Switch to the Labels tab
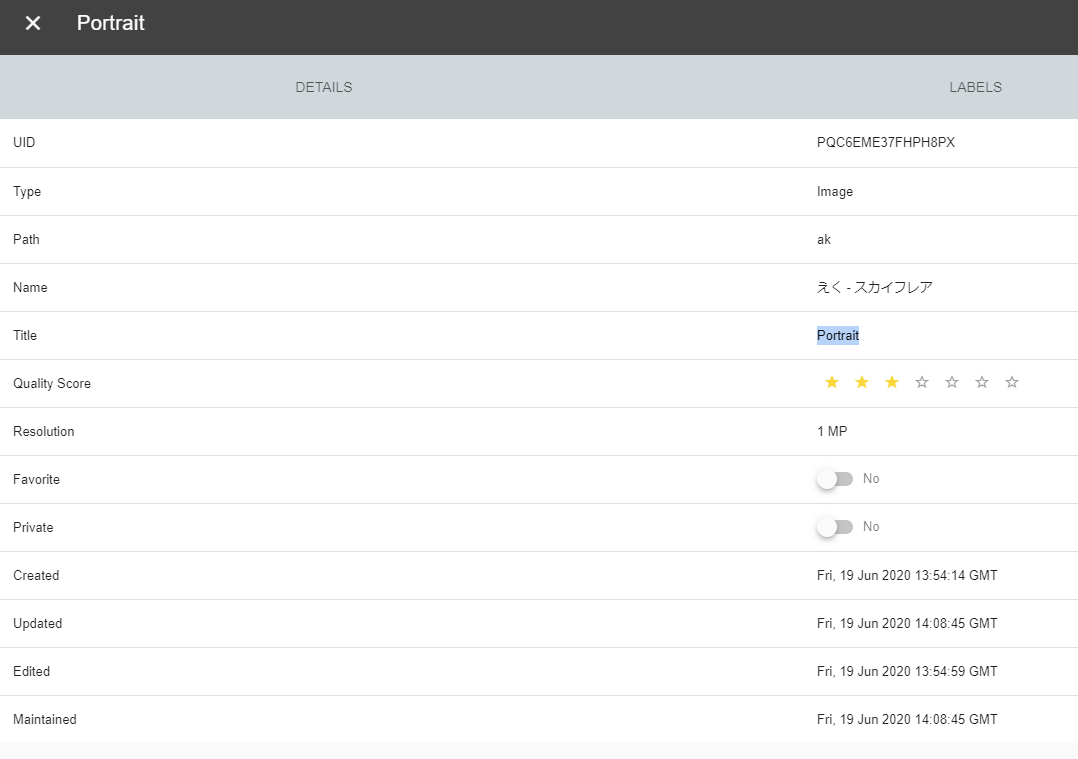 tap(975, 87)
